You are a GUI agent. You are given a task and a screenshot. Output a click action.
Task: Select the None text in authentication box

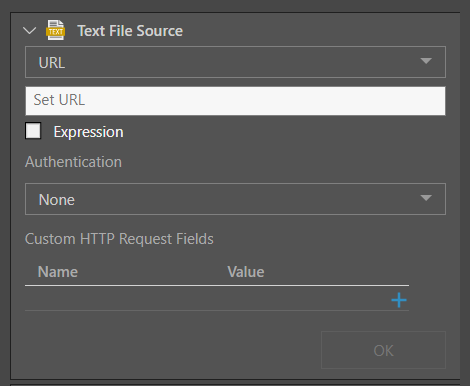pos(57,200)
